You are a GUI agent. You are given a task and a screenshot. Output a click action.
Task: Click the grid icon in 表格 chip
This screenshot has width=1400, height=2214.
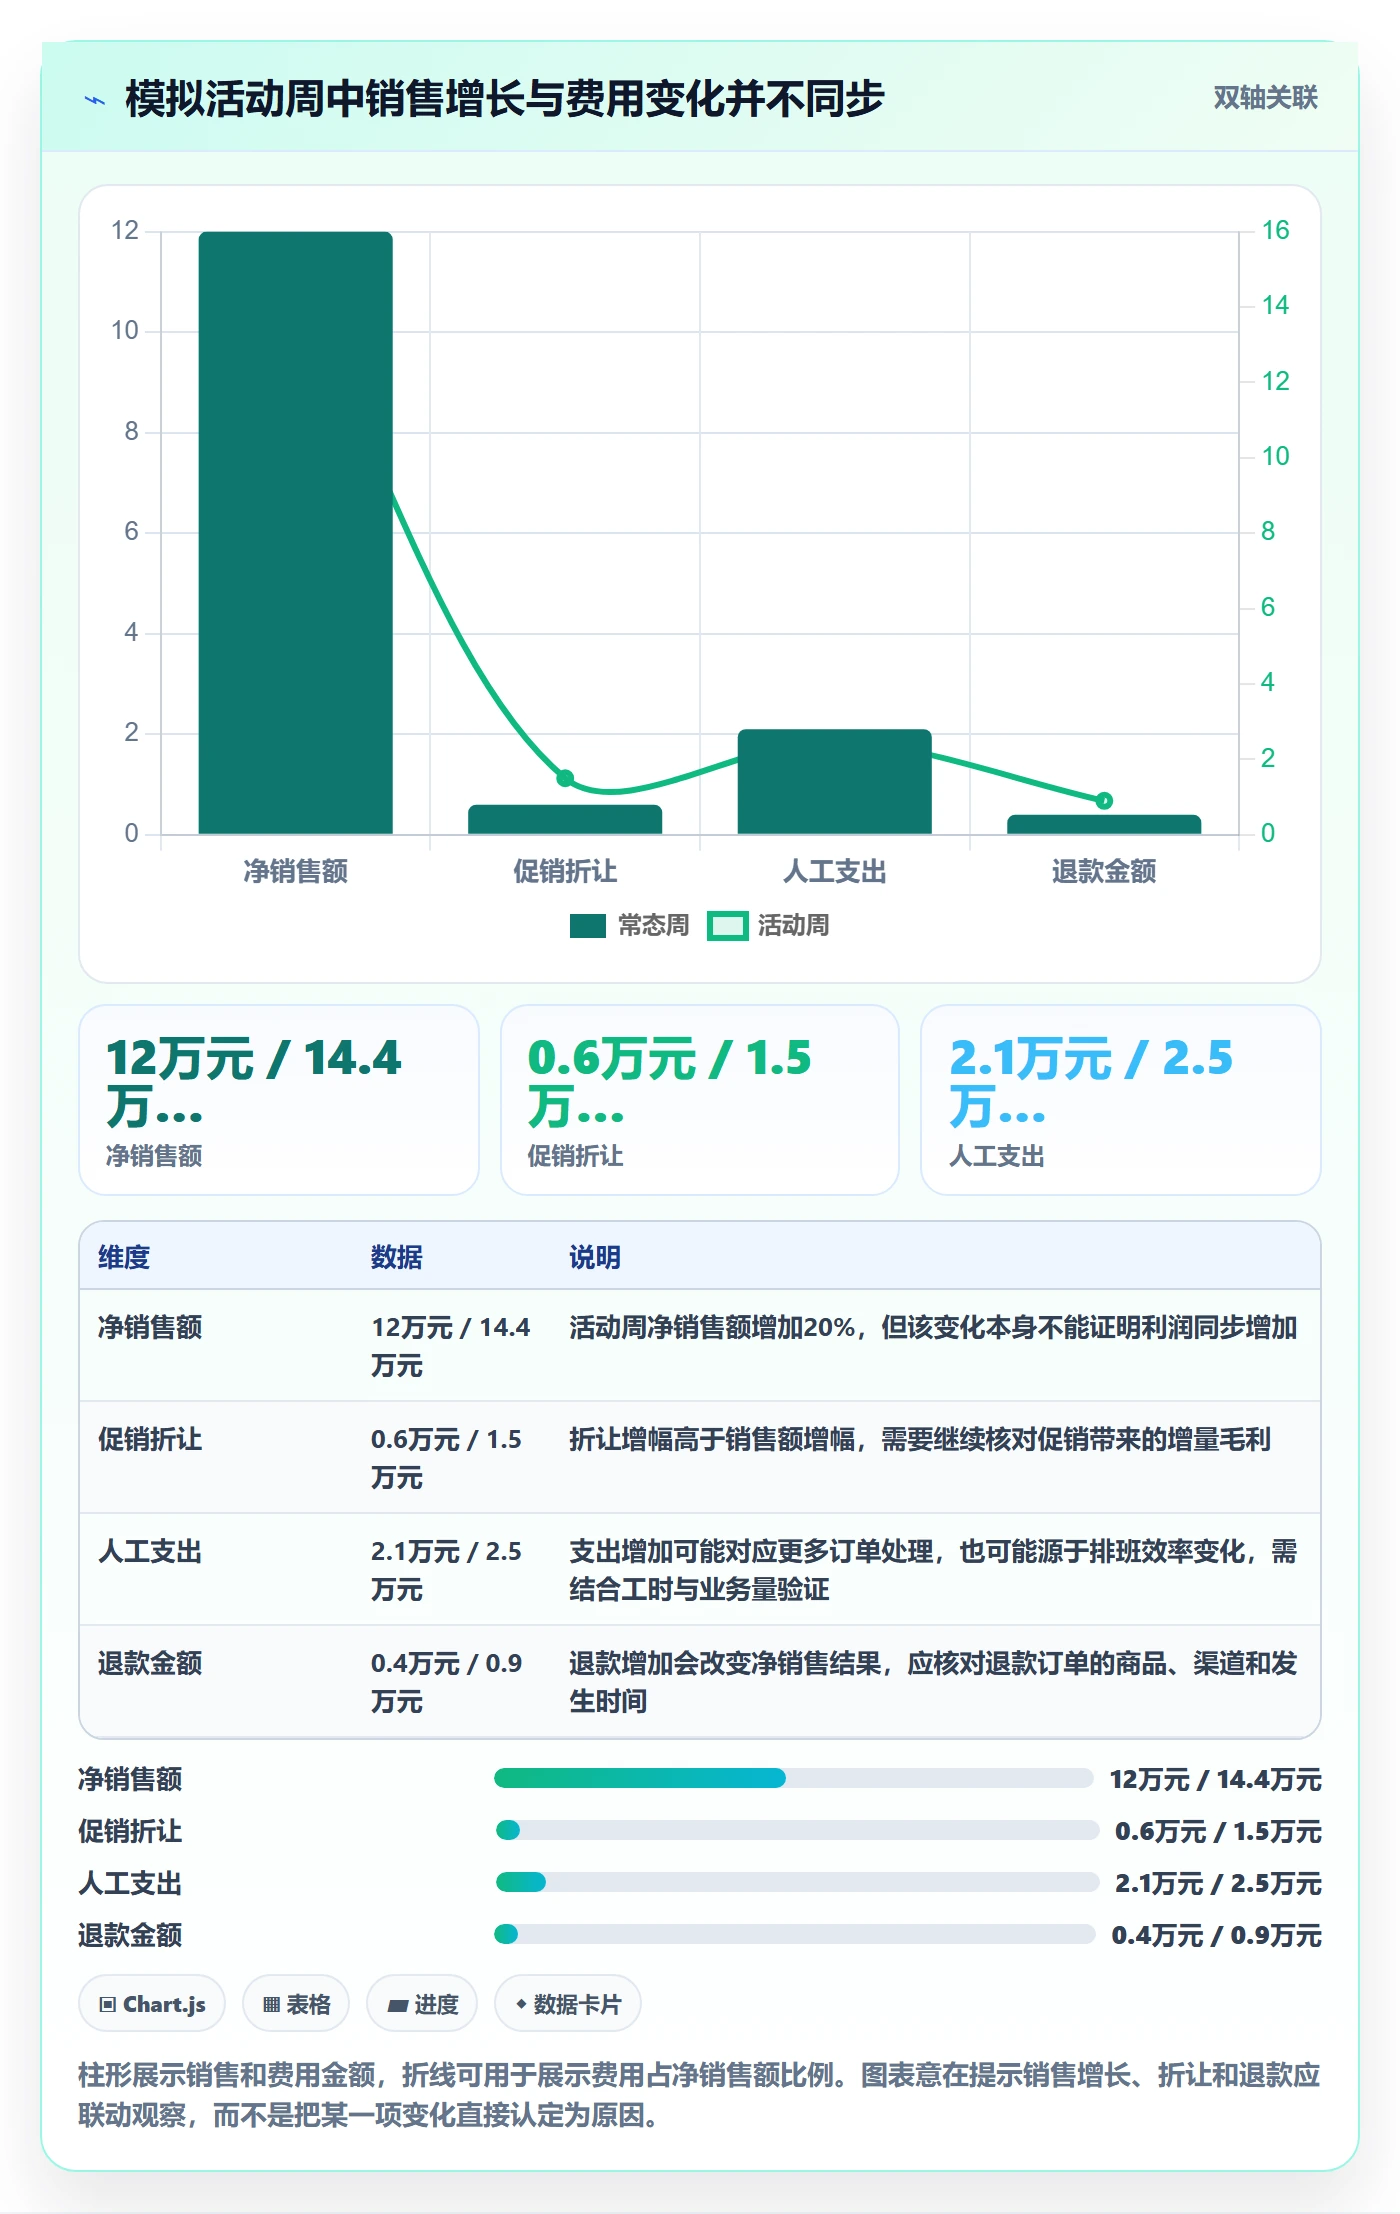pos(271,2004)
